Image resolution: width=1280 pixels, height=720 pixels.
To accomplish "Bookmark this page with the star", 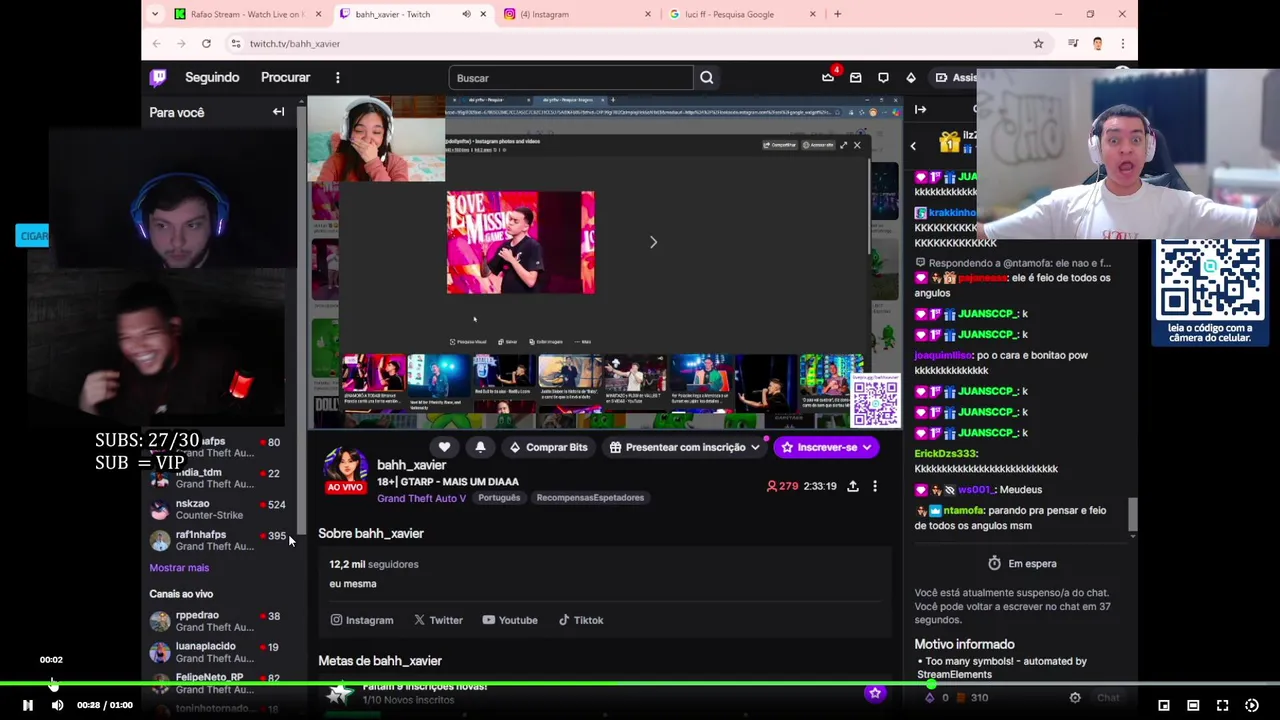I will pos(1038,44).
